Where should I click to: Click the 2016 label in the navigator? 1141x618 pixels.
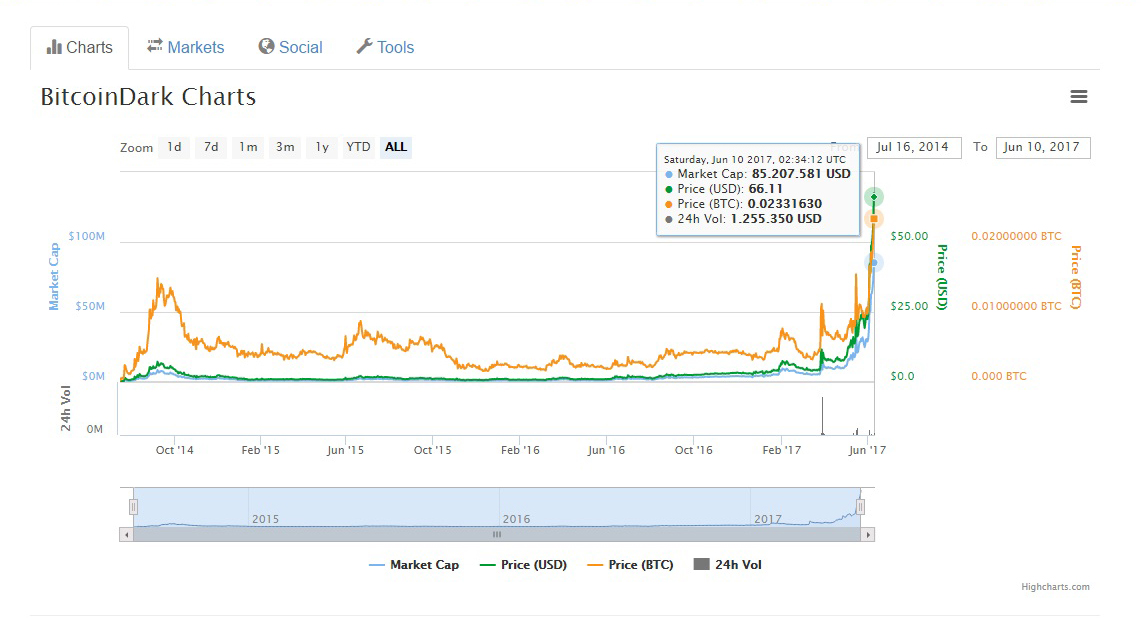(517, 519)
